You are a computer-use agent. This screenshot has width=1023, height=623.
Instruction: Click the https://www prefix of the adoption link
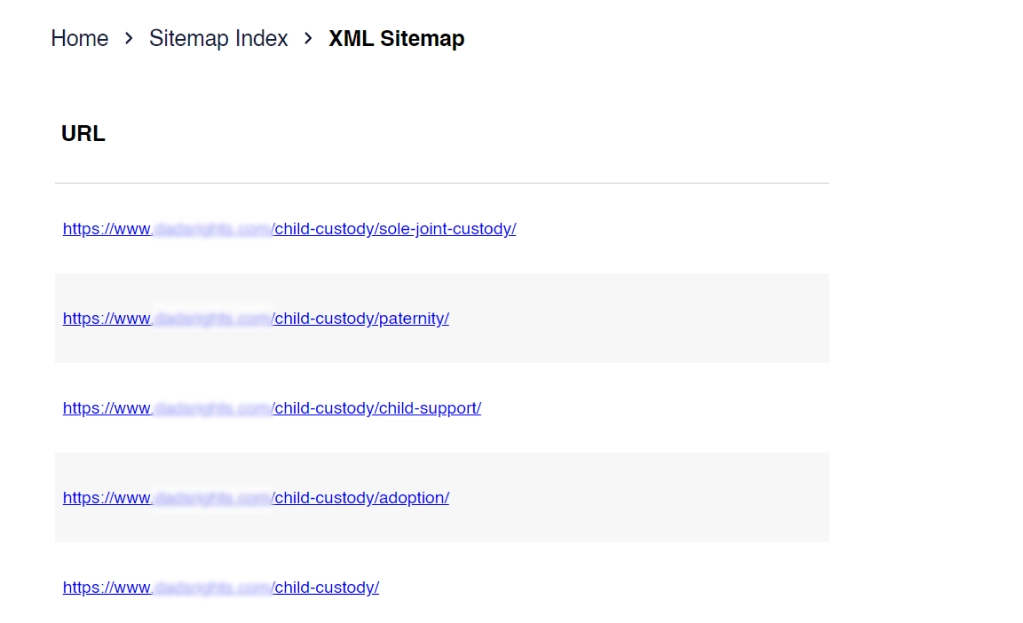click(106, 498)
